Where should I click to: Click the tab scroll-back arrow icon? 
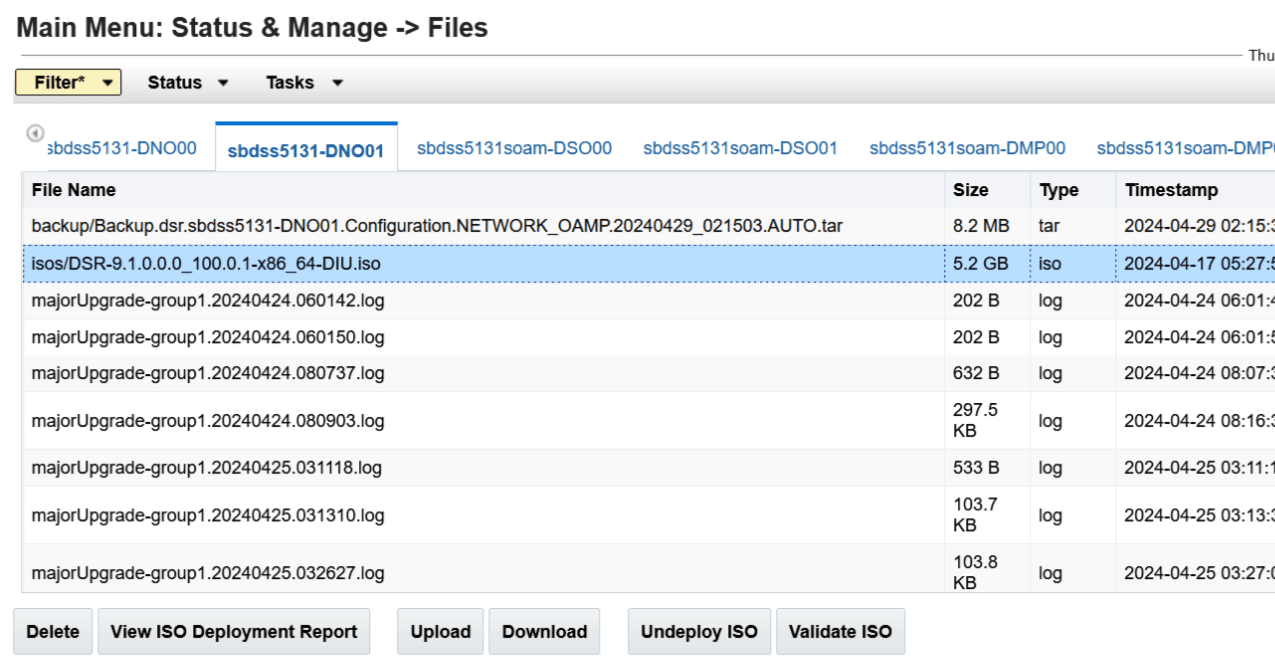(x=37, y=131)
